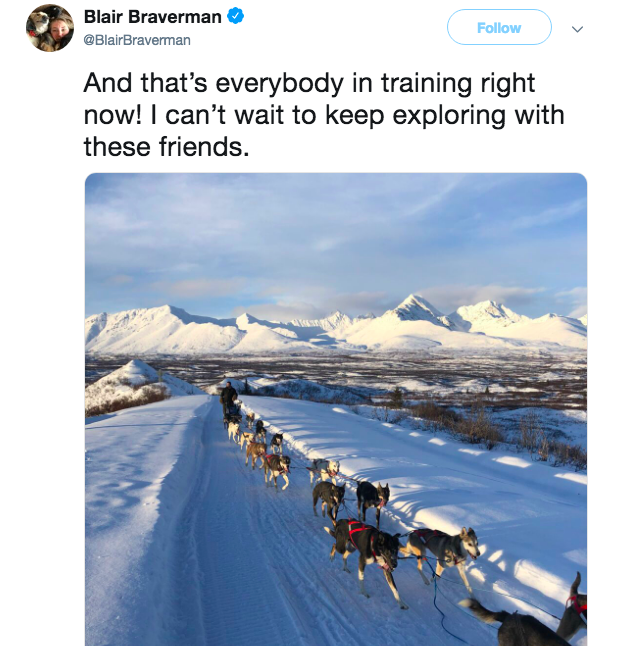Open the Blair Braverman display name link
Viewport: 622px width, 646px height.
tap(152, 17)
